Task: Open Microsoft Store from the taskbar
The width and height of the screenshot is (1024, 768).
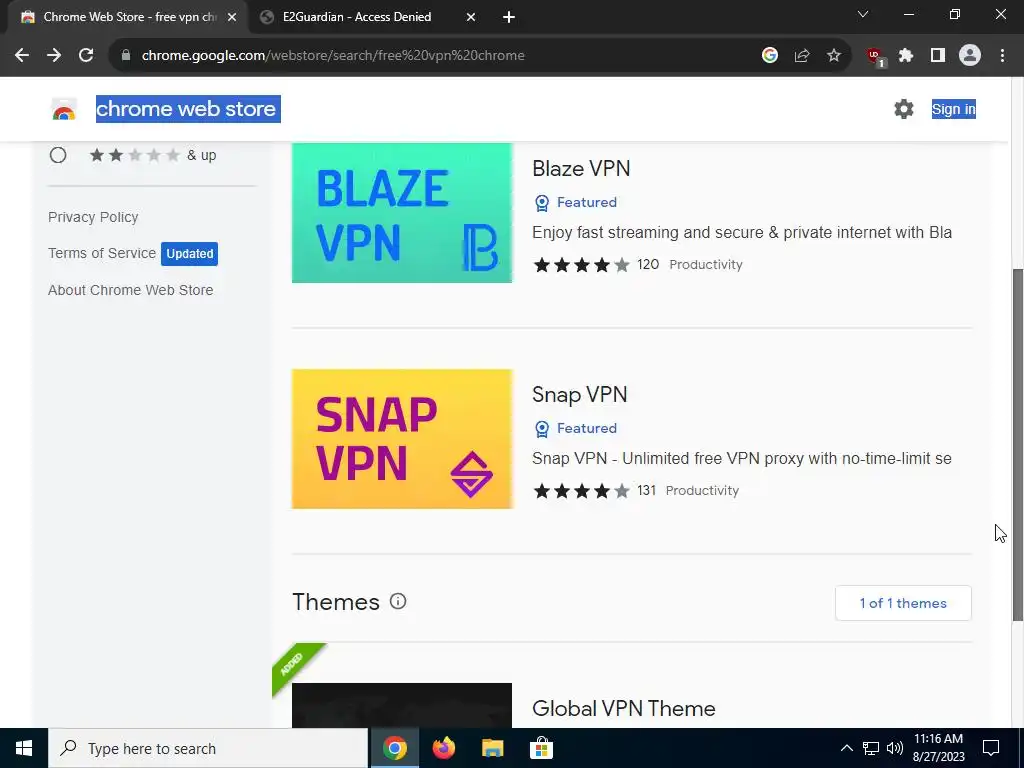Action: [541, 748]
